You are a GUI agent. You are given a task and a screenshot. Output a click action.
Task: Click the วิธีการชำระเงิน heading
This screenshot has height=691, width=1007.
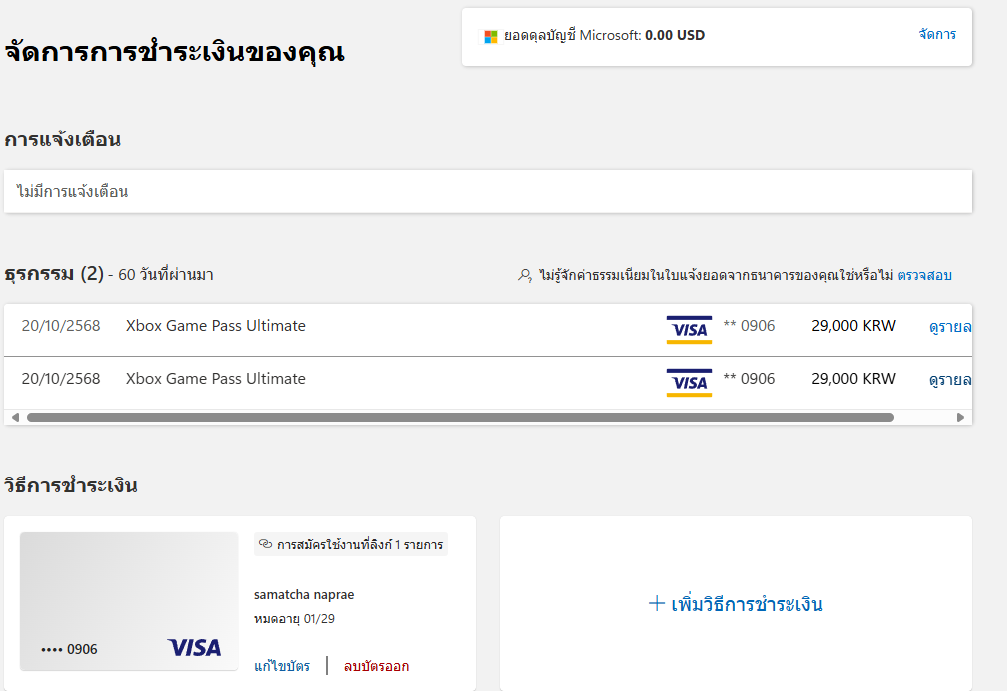pos(71,485)
